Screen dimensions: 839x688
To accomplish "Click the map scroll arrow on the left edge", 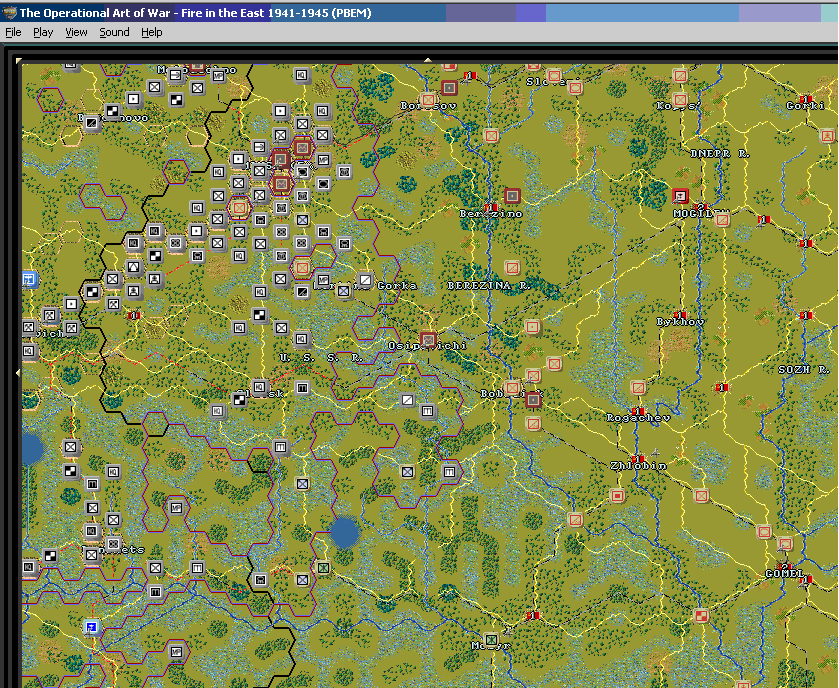I will 18,372.
